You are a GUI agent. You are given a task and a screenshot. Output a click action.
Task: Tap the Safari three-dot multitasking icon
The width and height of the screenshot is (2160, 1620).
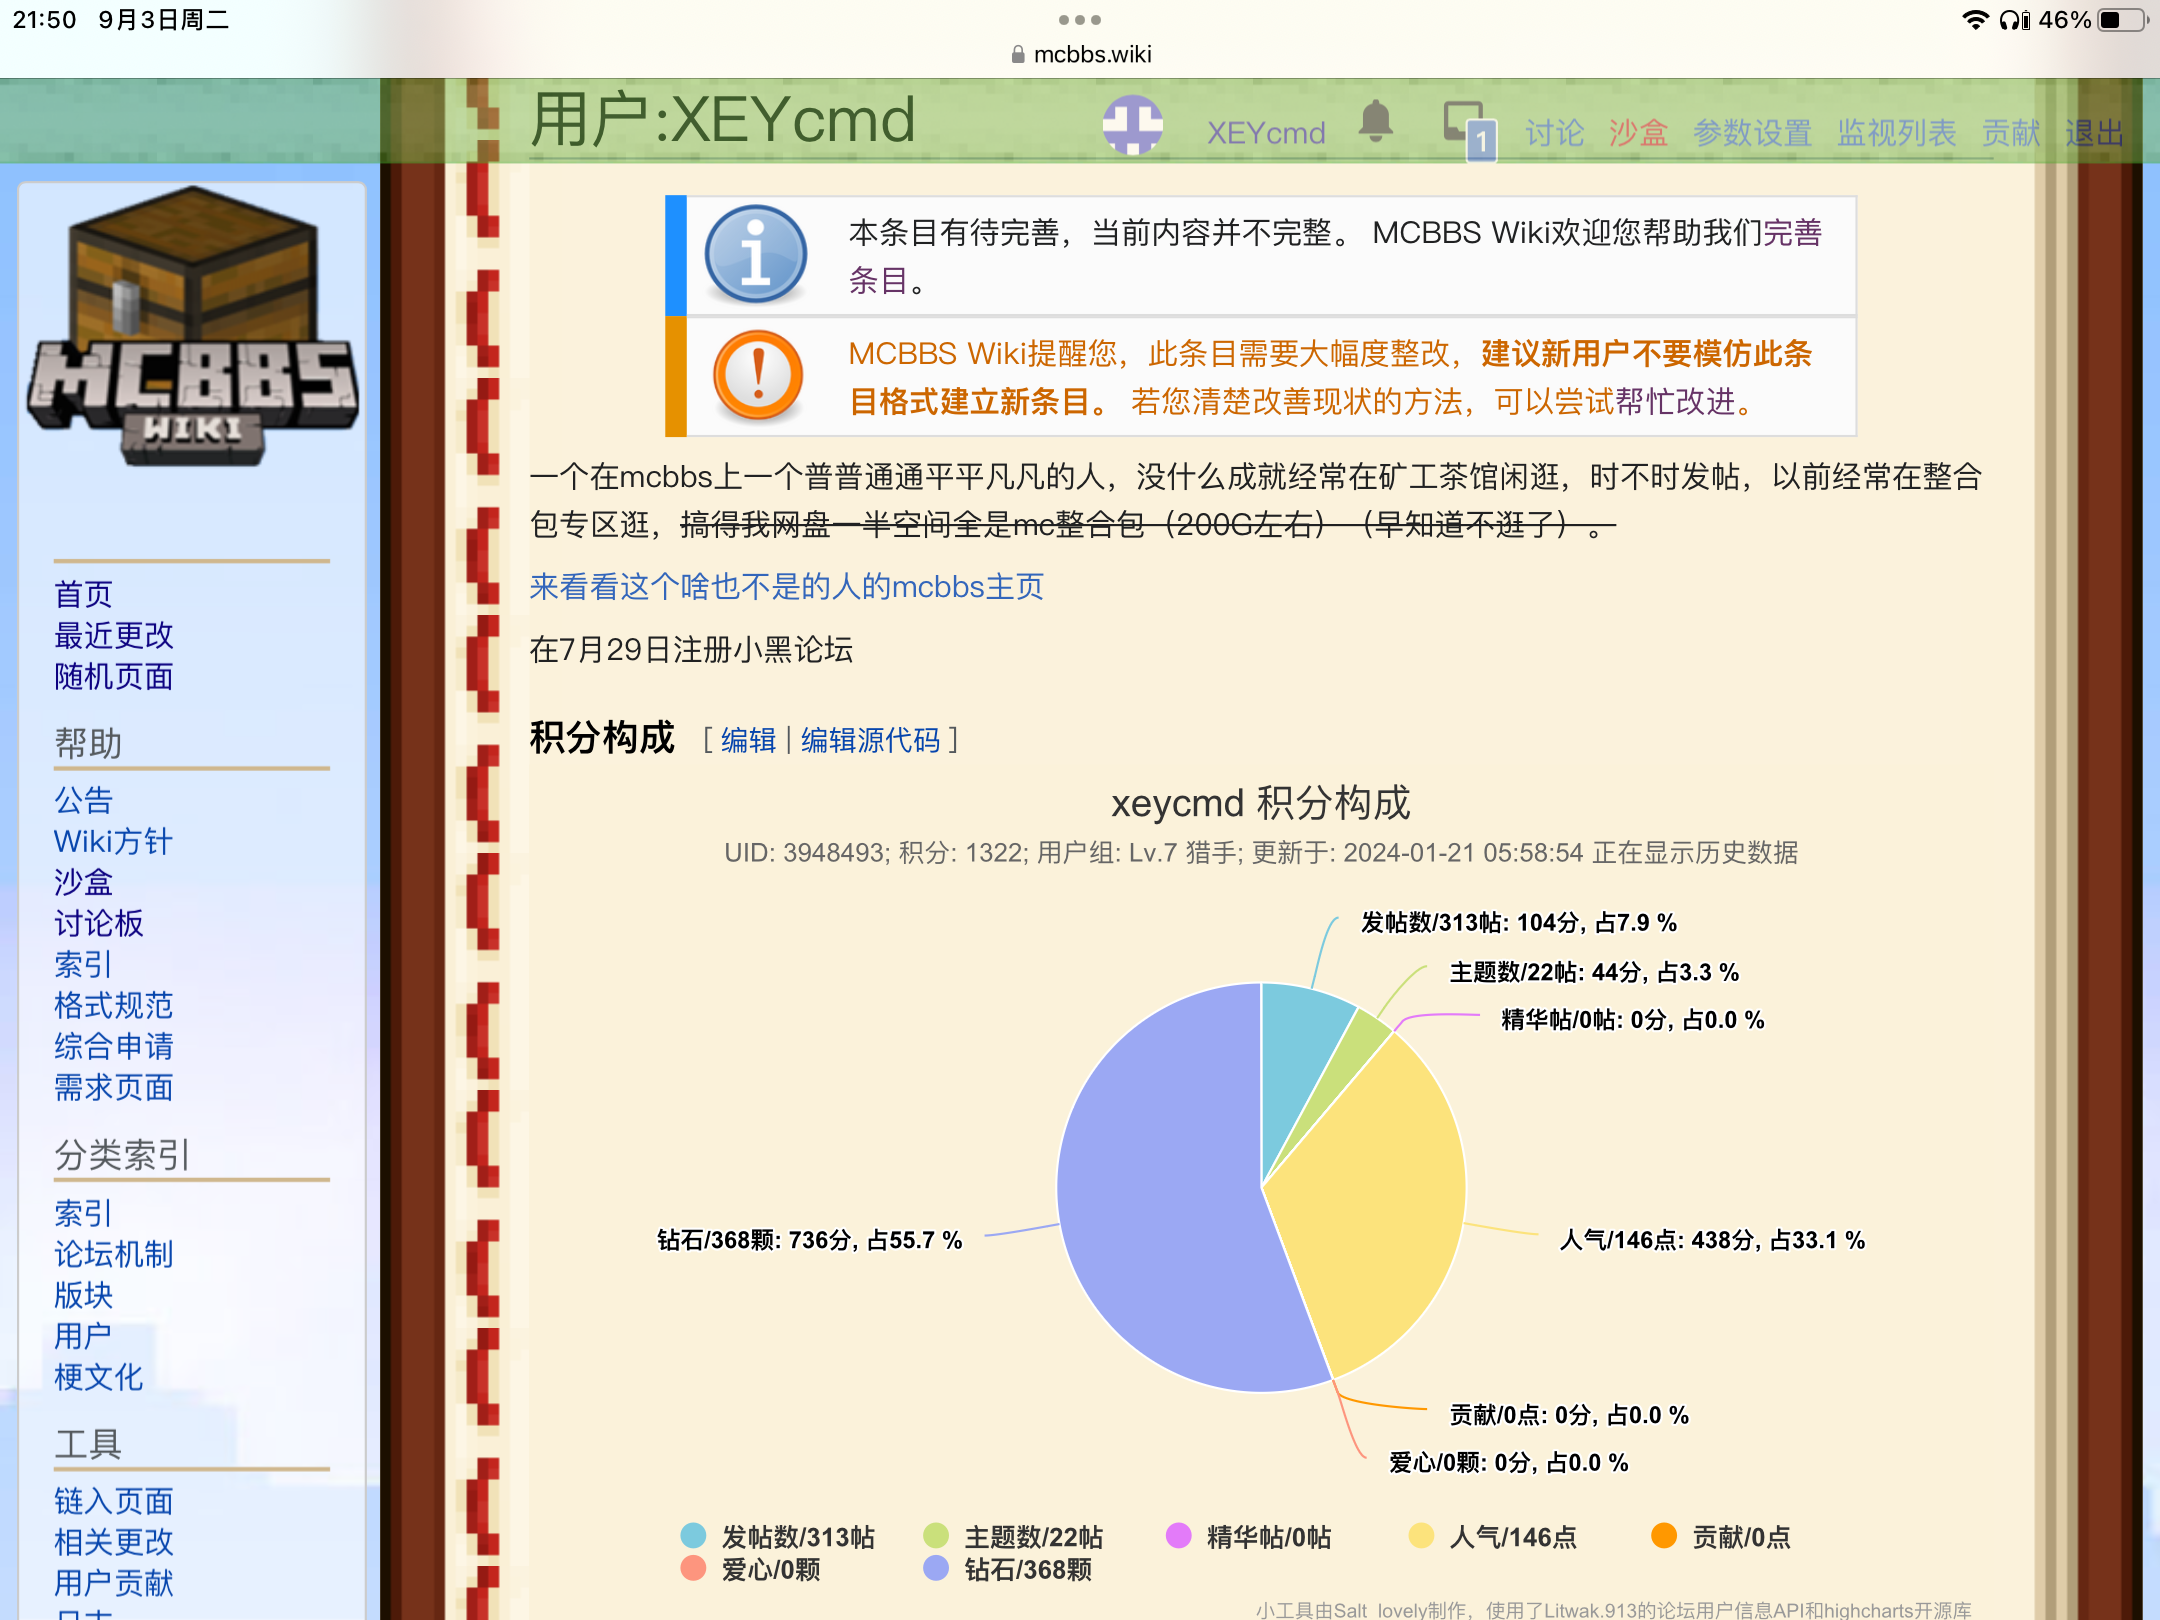[1080, 20]
